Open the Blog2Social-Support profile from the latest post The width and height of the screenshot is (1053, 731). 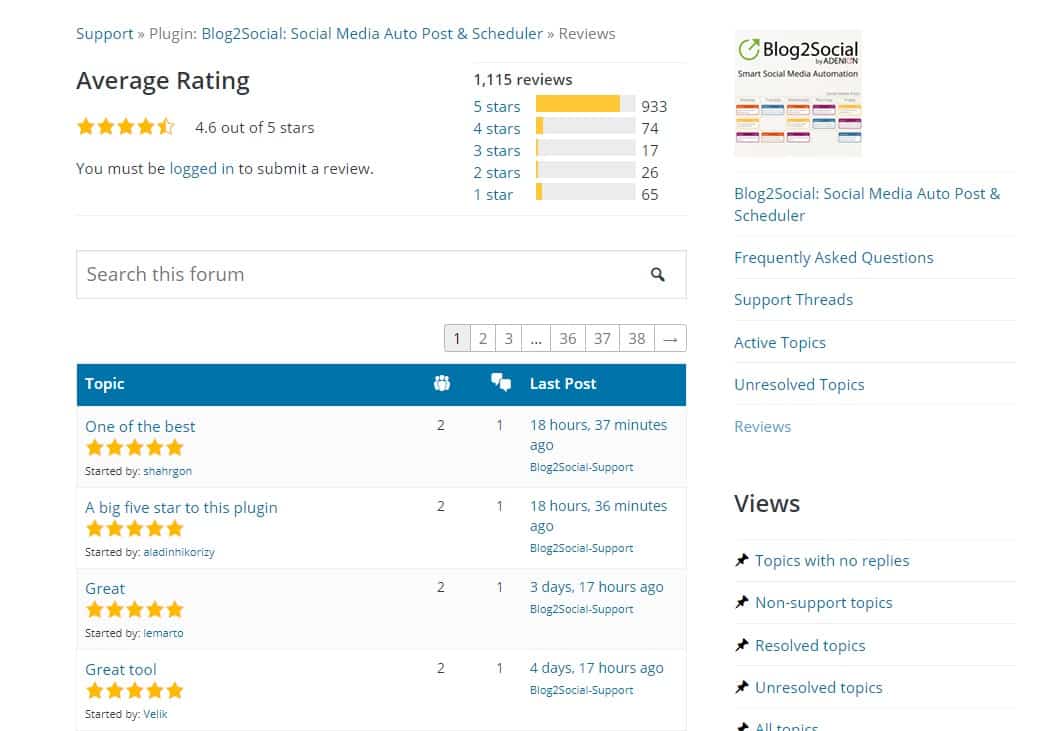(581, 466)
